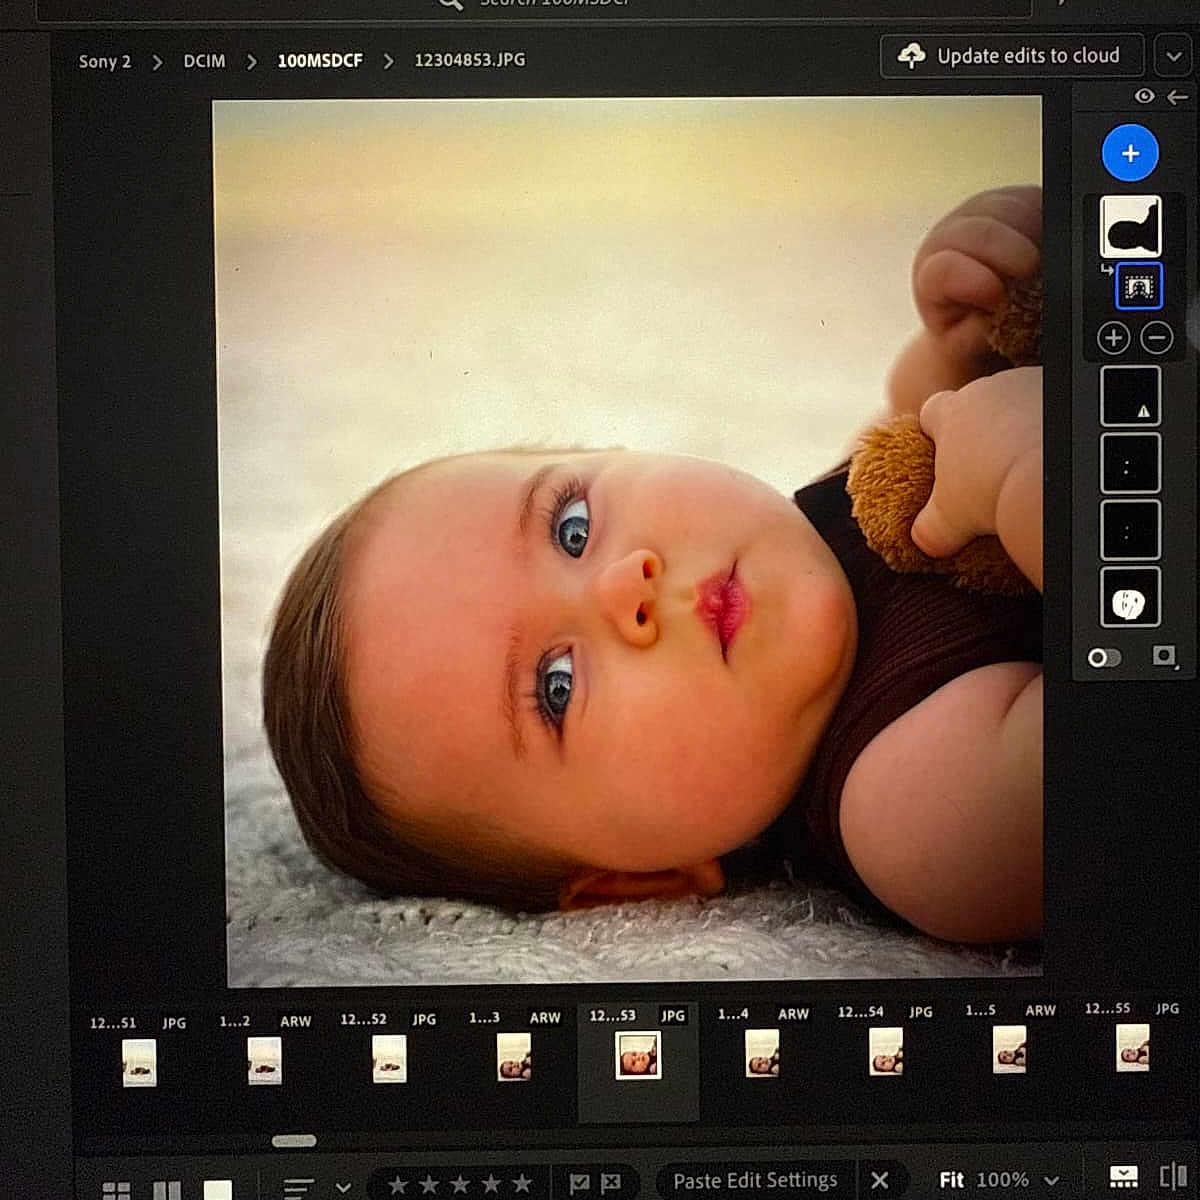Add to the selected mask with plus

1113,338
